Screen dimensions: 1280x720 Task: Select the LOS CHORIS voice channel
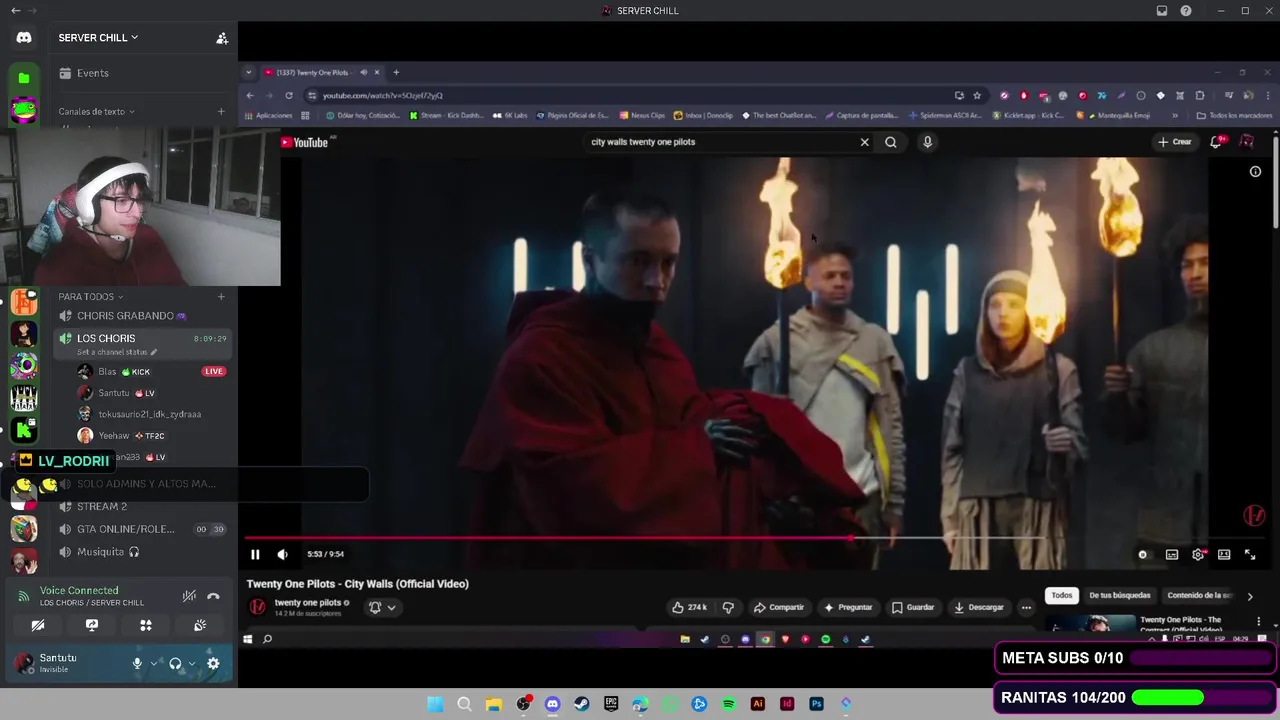[x=143, y=343]
